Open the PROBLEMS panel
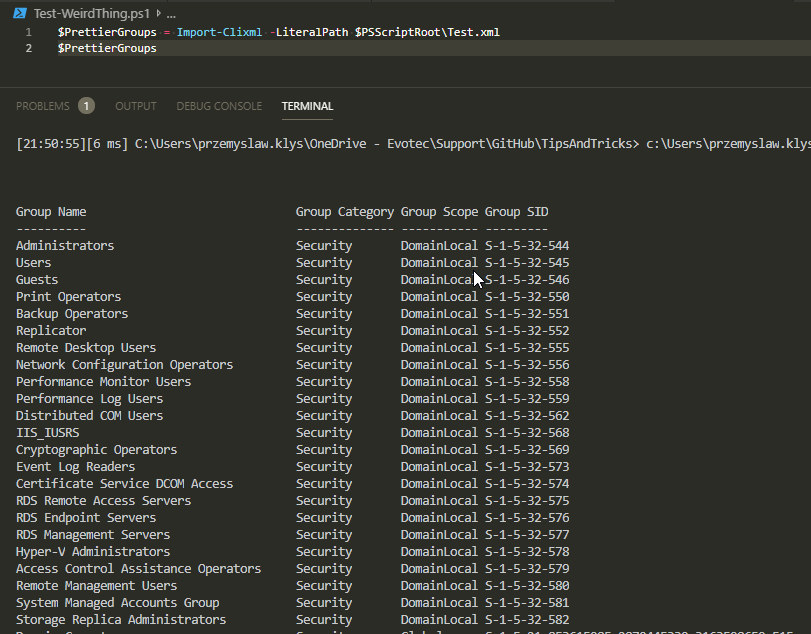Screen dimensions: 811x634 pos(44,105)
